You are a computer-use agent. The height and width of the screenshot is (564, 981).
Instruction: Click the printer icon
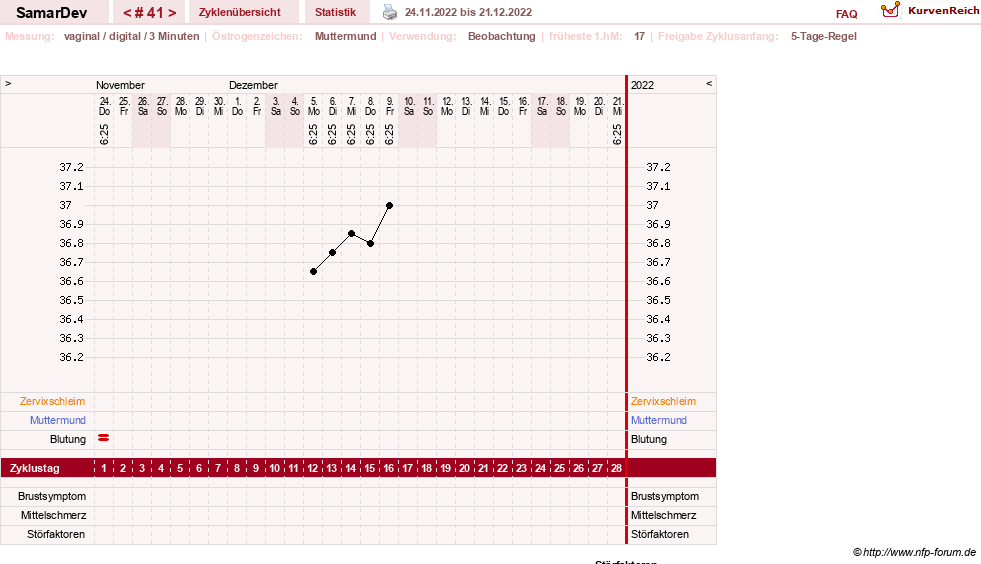coord(390,12)
